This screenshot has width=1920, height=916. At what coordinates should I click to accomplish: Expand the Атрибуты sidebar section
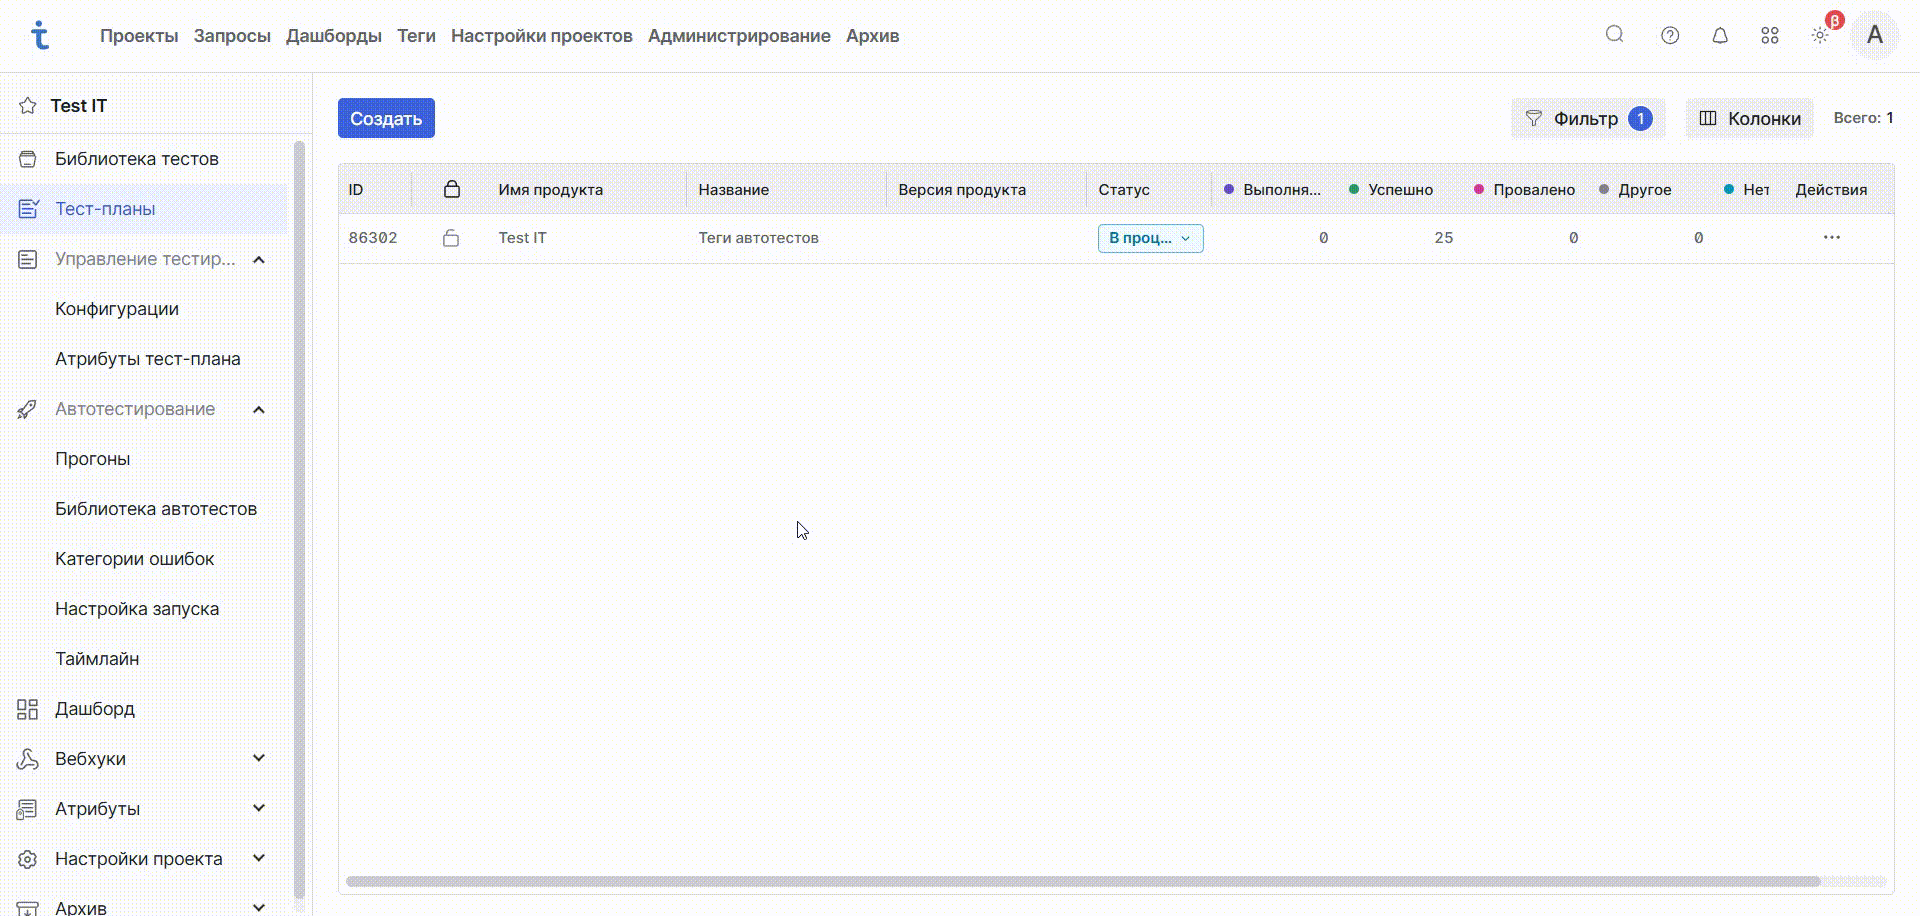point(259,808)
